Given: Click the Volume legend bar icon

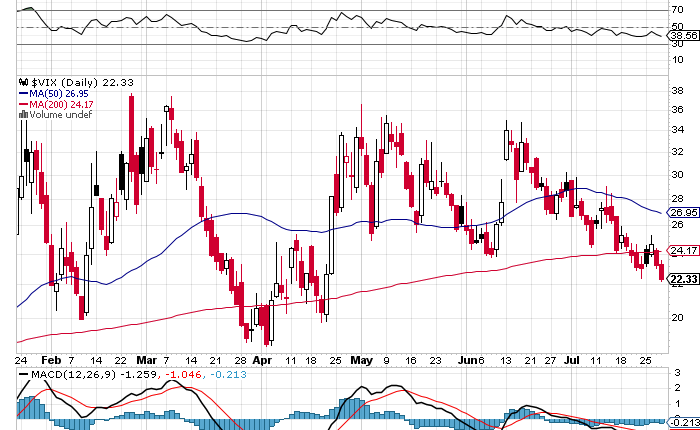Looking at the screenshot, I should tap(24, 114).
